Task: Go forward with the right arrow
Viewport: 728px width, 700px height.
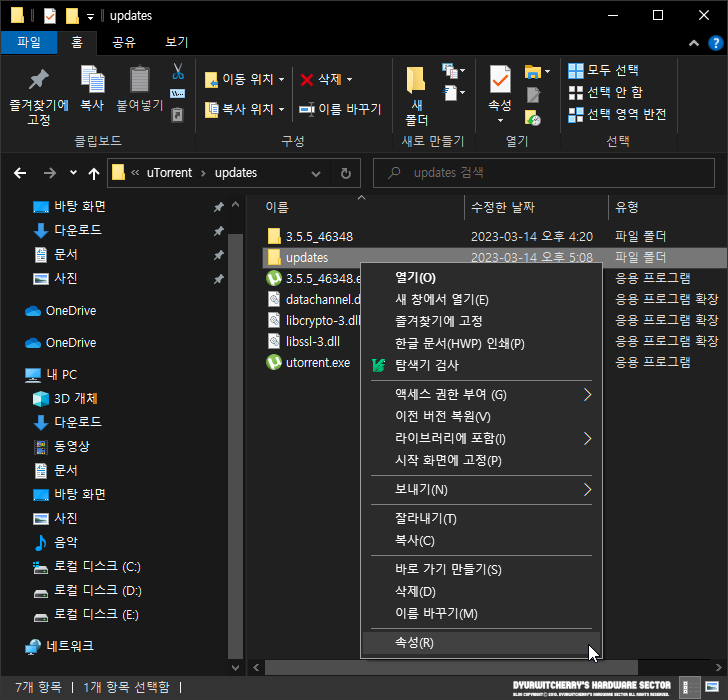Action: tap(49, 173)
